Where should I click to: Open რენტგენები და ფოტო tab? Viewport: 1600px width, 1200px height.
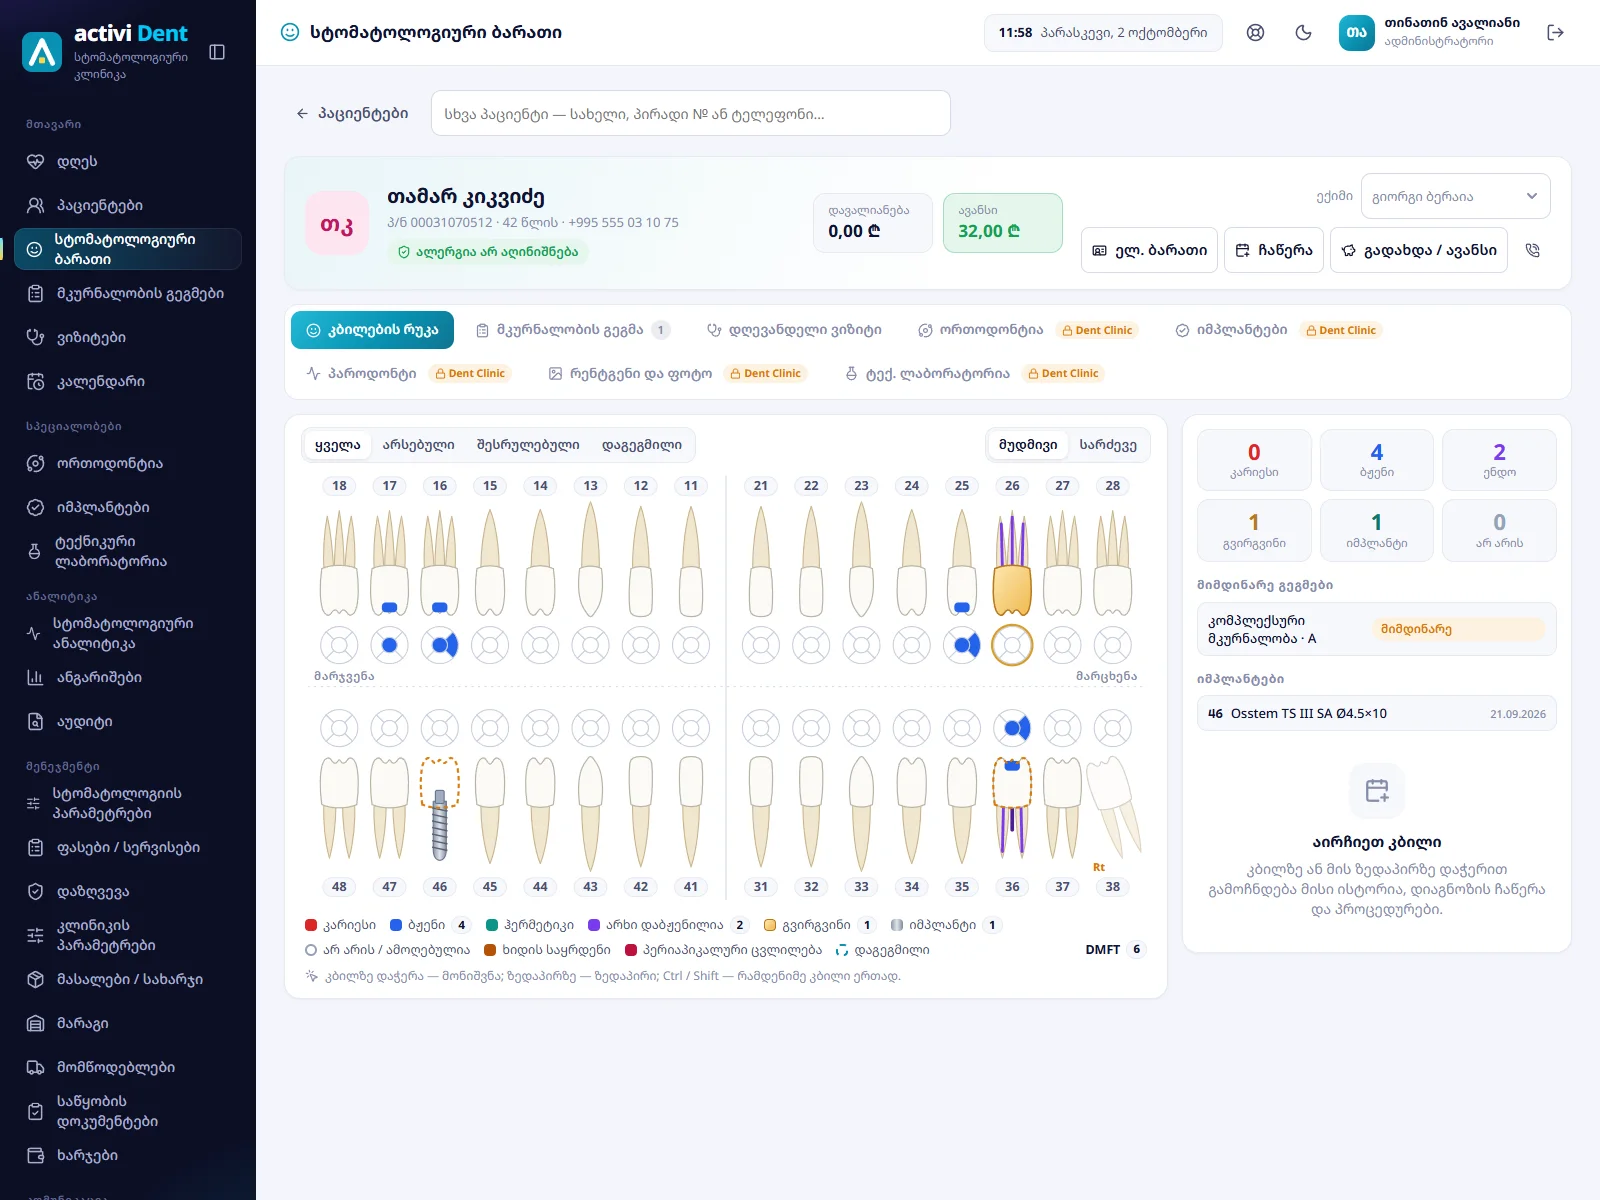point(677,373)
